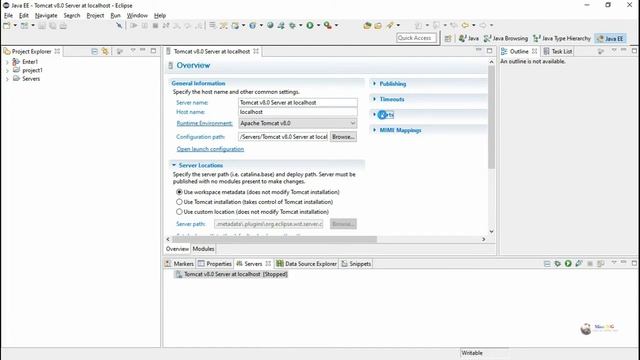The image size is (640, 360).
Task: Click the editor's vertical scrollbar thumb
Action: coord(491,117)
